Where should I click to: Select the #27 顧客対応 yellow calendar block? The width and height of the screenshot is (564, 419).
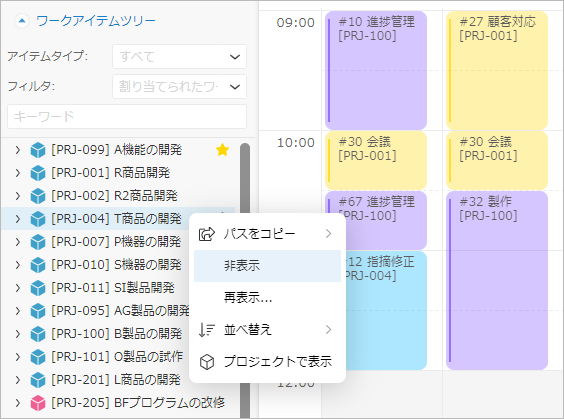[497, 70]
